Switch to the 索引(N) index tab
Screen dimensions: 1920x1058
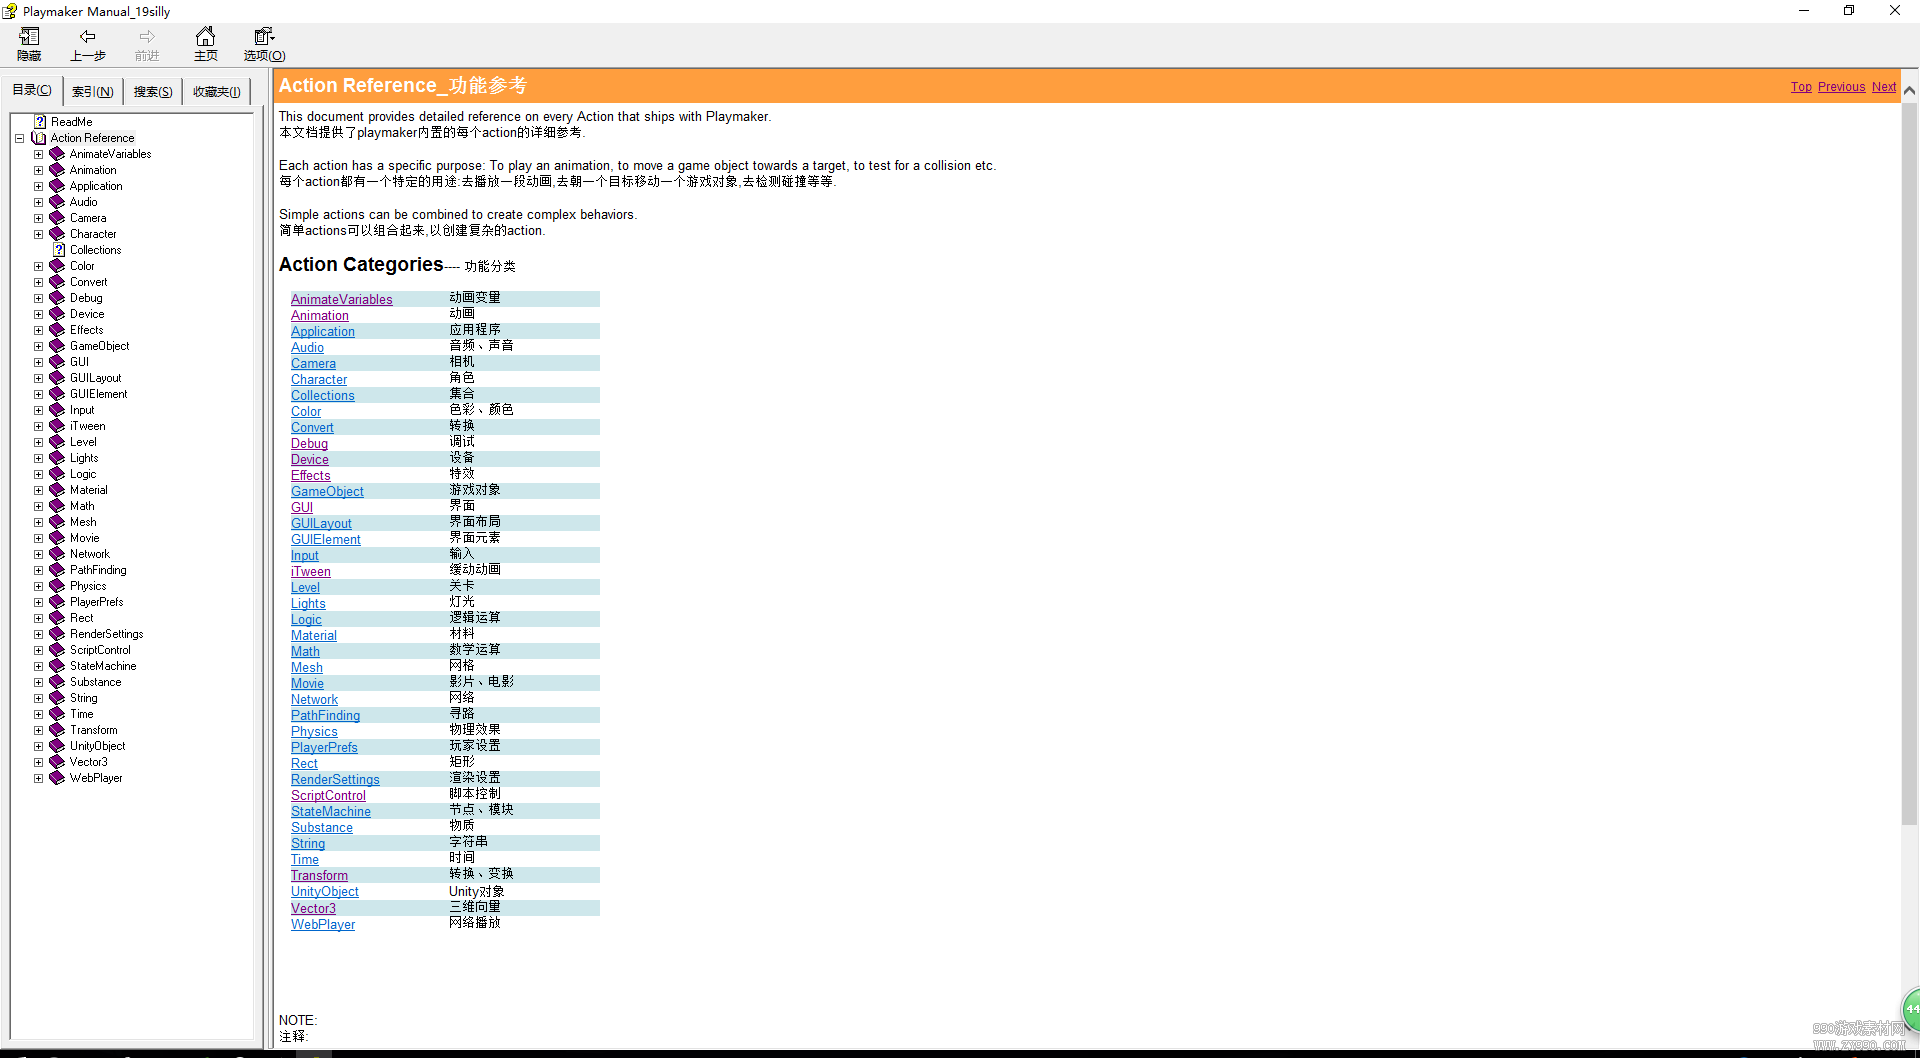pyautogui.click(x=92, y=91)
